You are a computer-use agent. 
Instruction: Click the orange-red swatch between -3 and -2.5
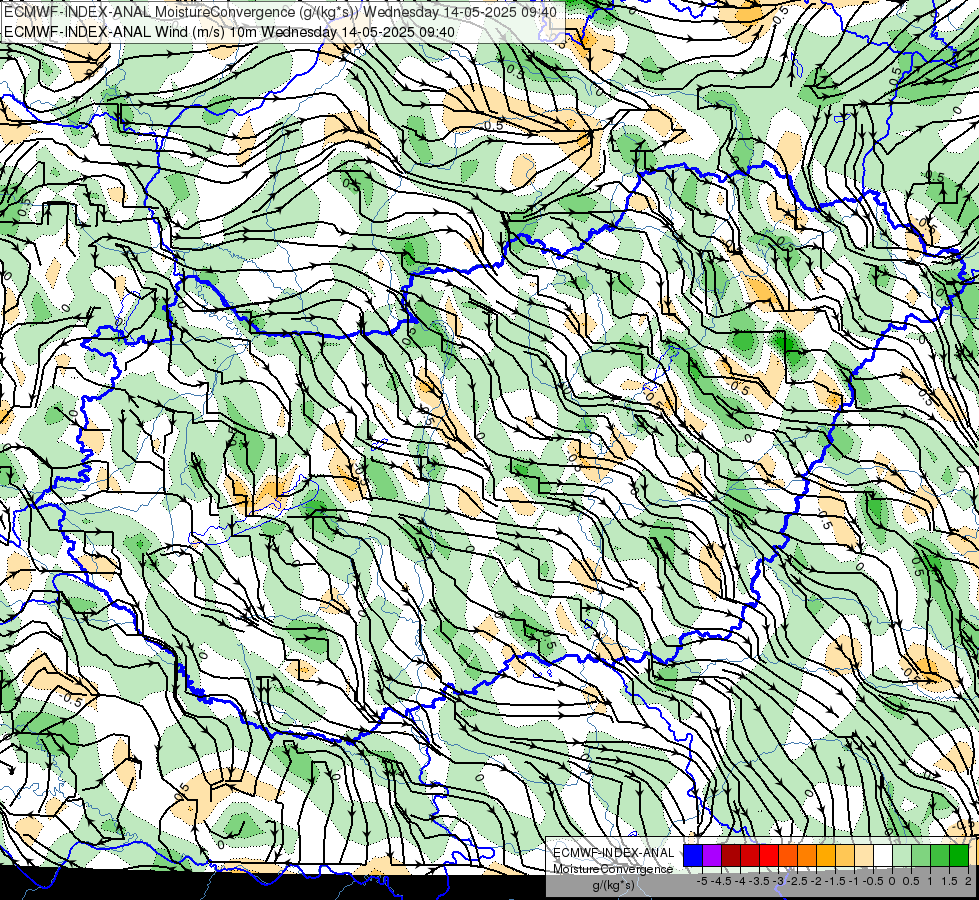(x=788, y=855)
